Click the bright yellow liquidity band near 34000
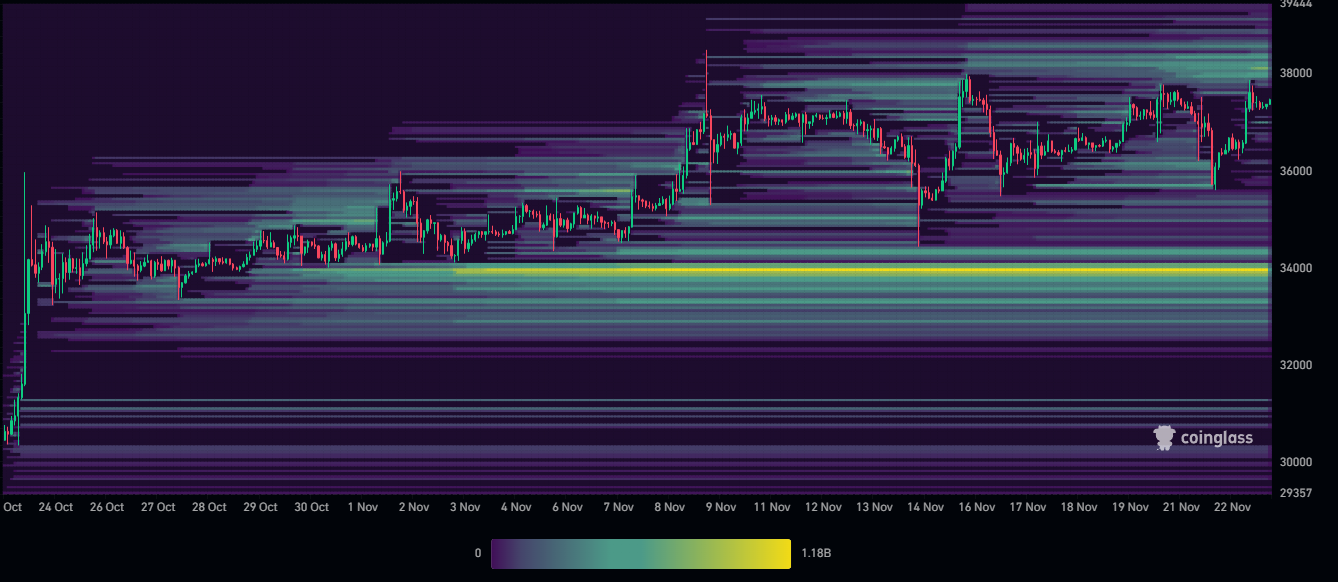The image size is (1338, 582). (860, 270)
